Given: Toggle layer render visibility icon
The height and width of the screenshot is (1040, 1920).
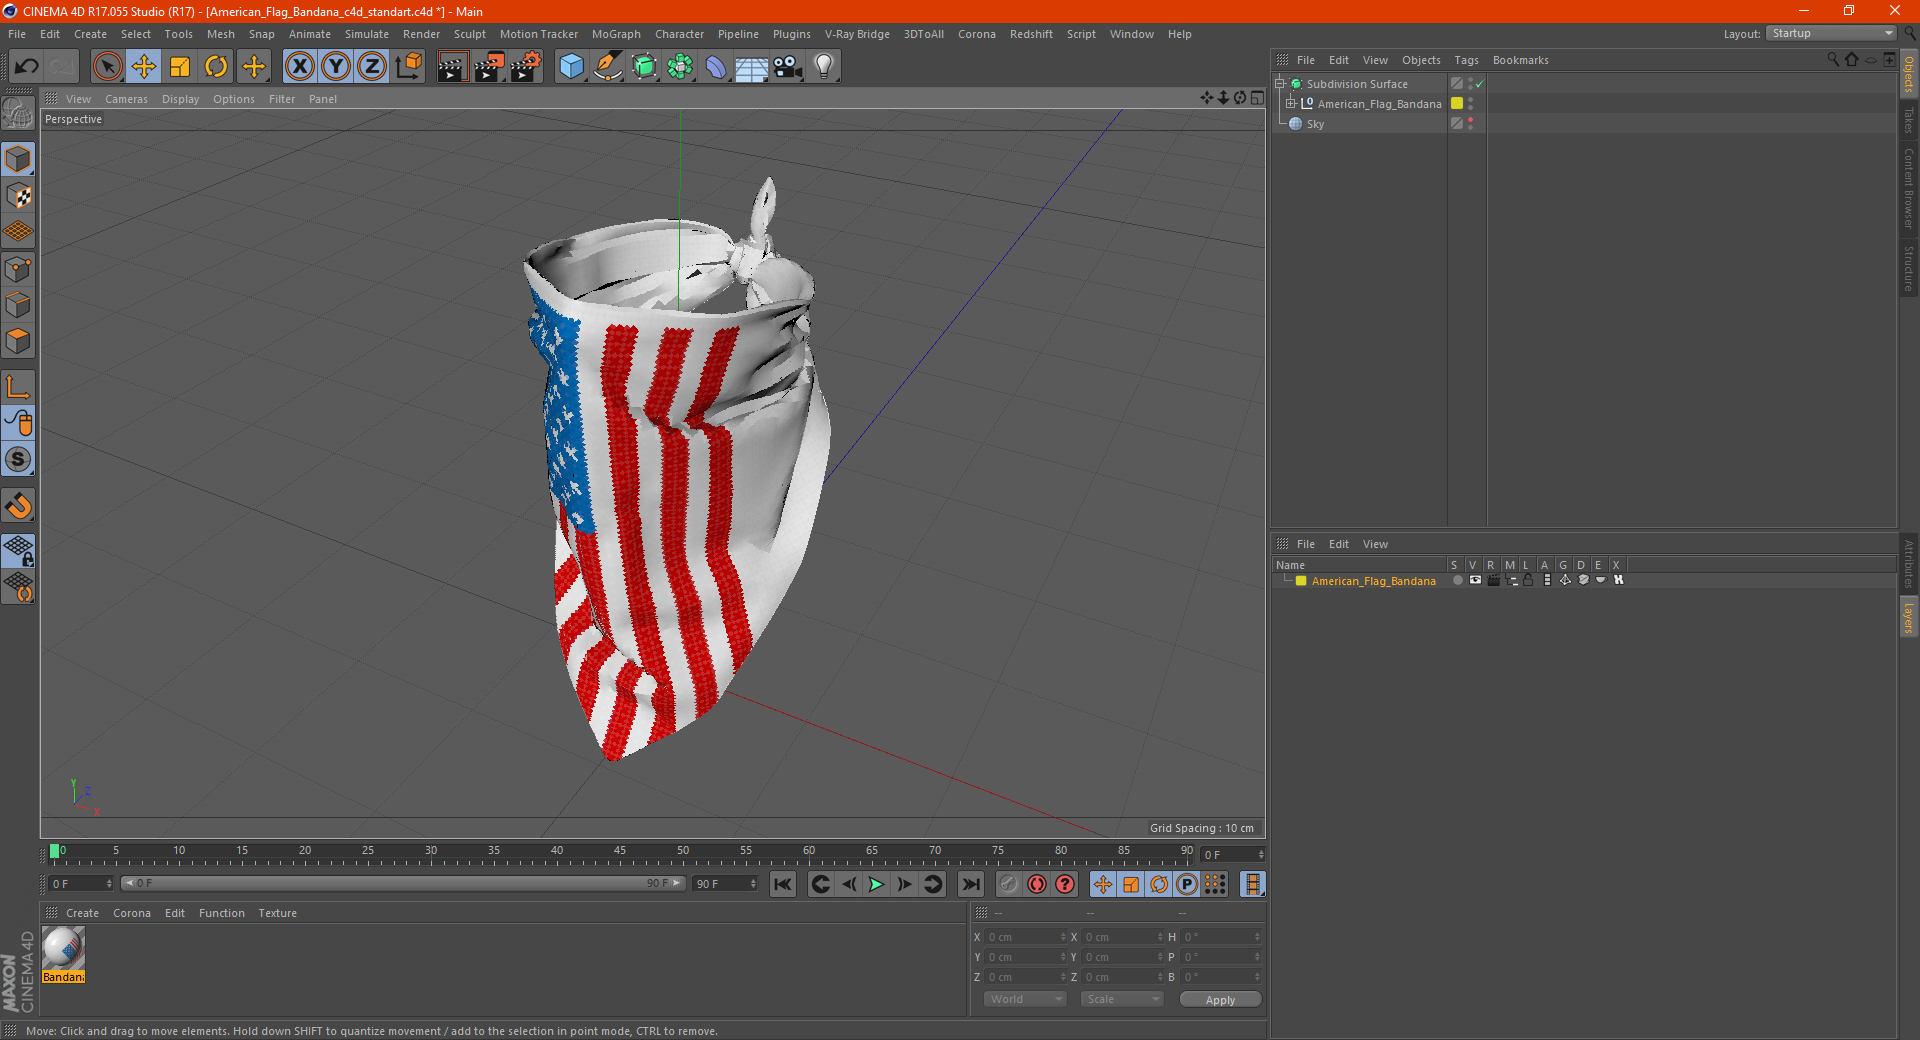Looking at the screenshot, I should pos(1493,580).
